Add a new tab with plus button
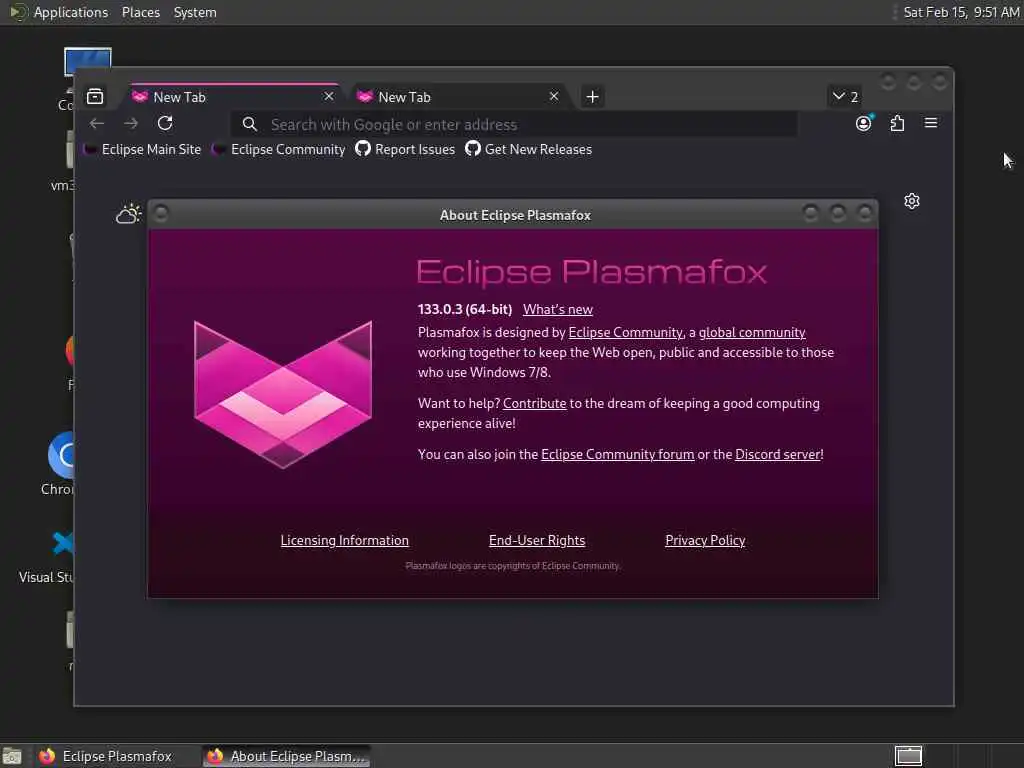 click(x=592, y=97)
